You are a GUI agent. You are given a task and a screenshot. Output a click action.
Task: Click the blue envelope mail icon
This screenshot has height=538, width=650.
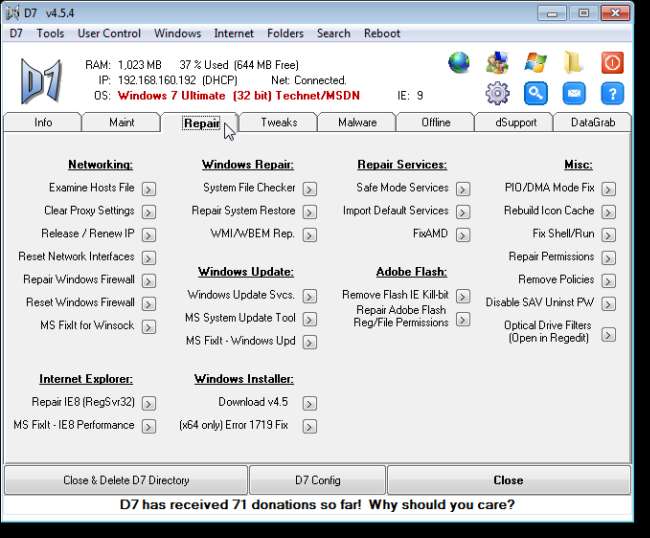(573, 94)
